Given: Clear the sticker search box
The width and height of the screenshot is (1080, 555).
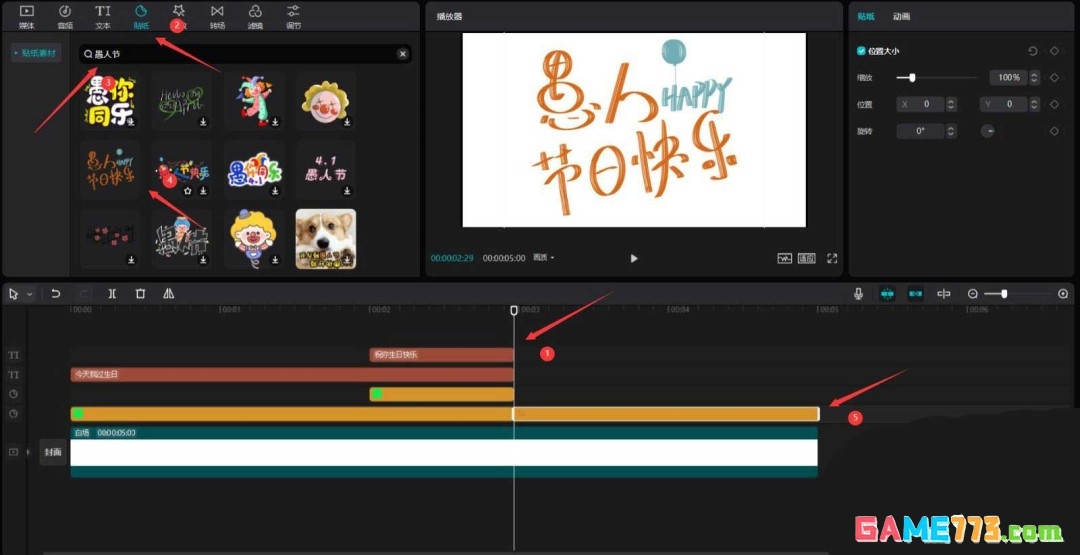Looking at the screenshot, I should pyautogui.click(x=403, y=54).
